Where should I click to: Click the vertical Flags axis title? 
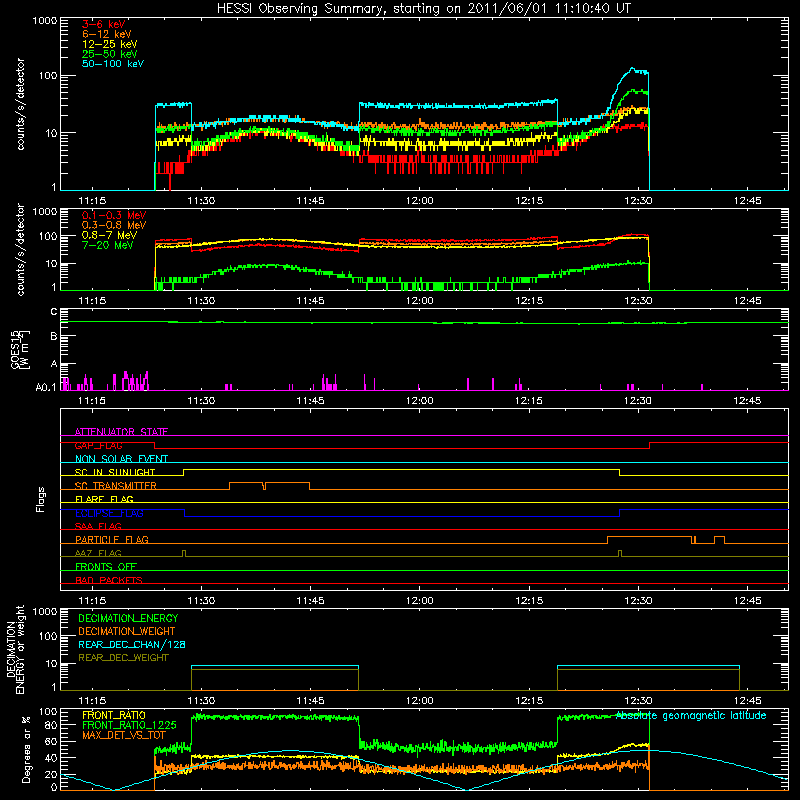41,499
